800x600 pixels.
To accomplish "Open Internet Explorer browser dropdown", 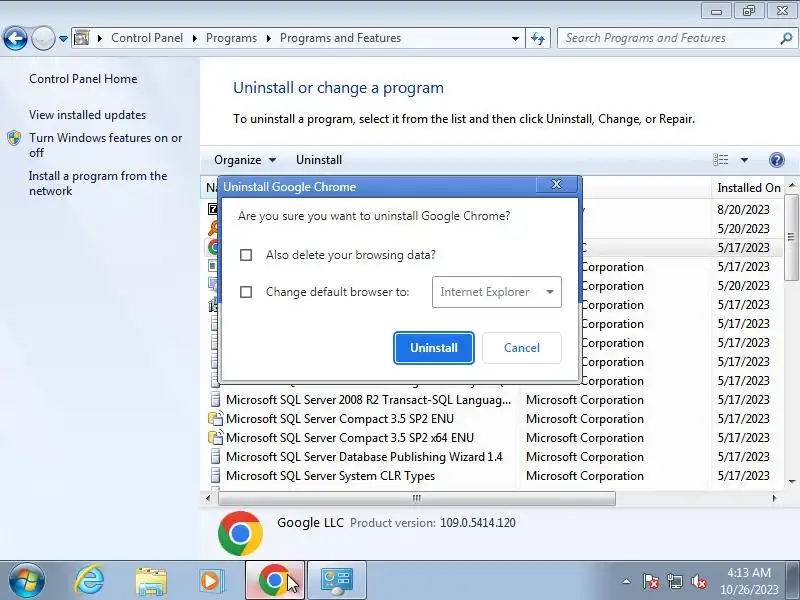I will 496,292.
